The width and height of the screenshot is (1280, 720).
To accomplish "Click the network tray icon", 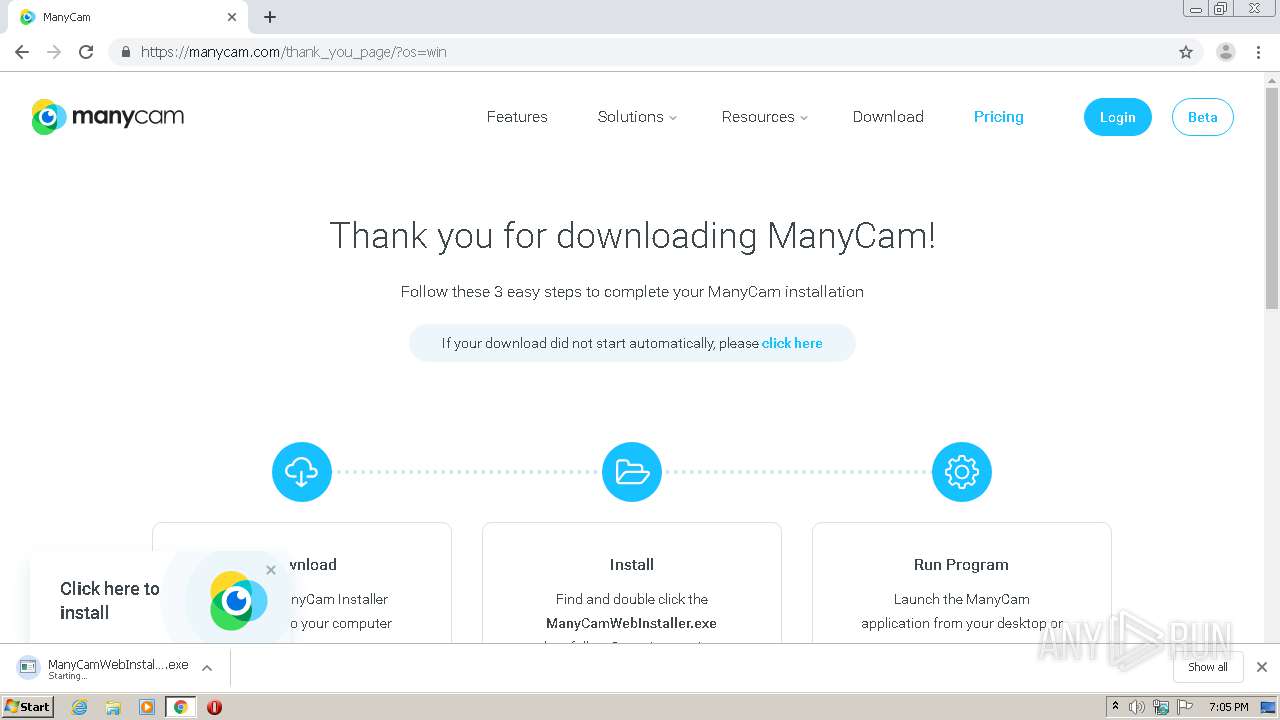I will tap(1161, 707).
